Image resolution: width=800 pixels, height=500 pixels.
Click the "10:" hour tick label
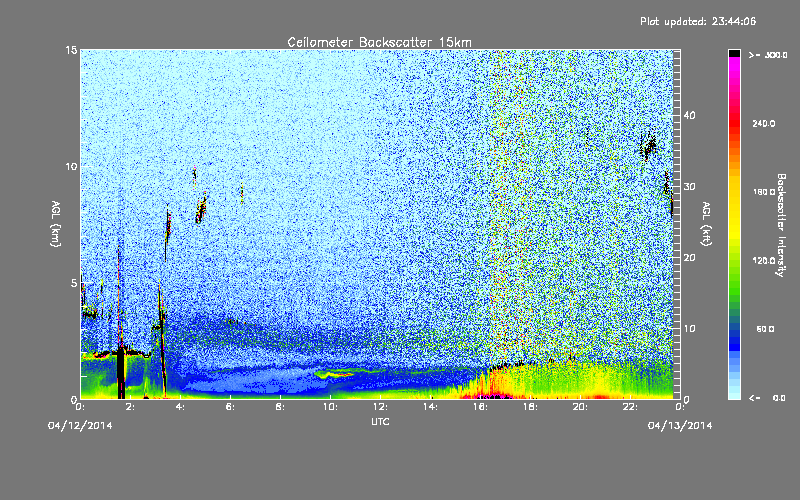pos(330,407)
